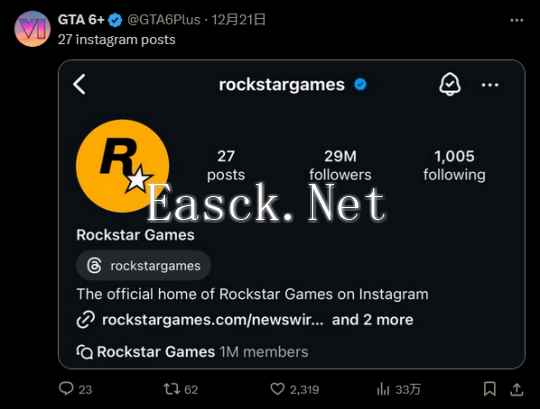Bookmark this tweet
The width and height of the screenshot is (540, 409).
pos(489,389)
